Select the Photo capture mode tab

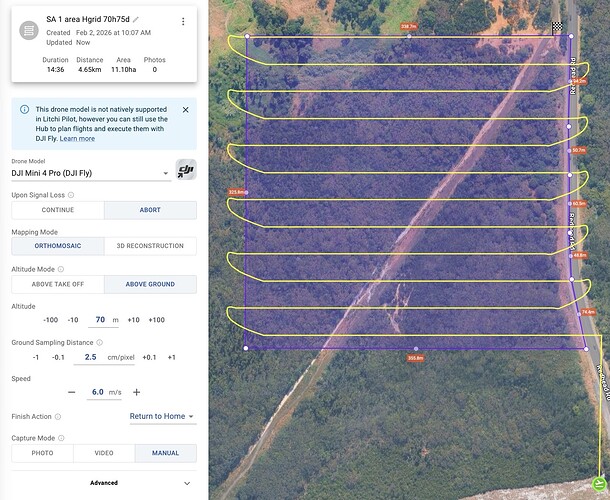[42, 453]
